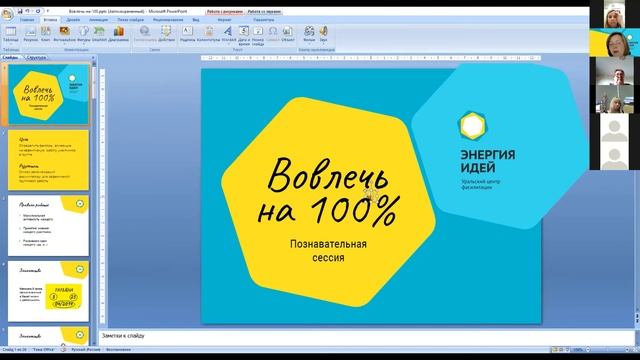The image size is (640, 360).
Task: Select the fourth slide thumbnail with yellow note
Action: click(49, 291)
